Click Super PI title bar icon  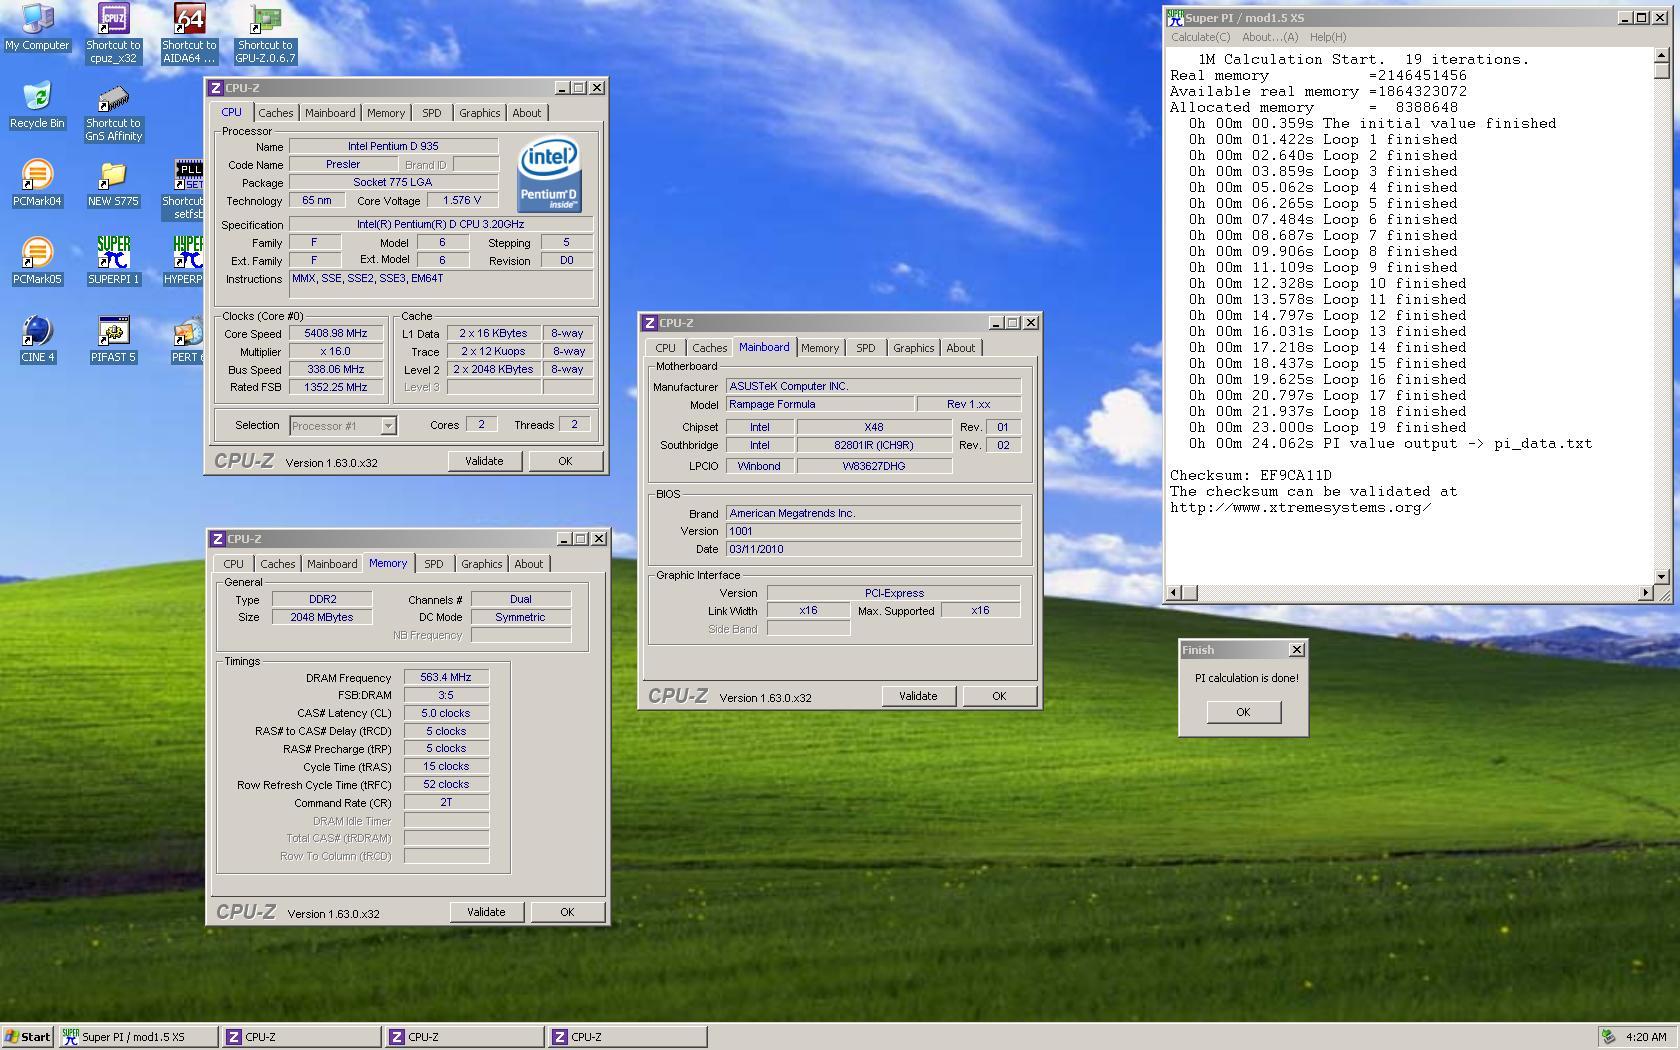(x=1176, y=18)
